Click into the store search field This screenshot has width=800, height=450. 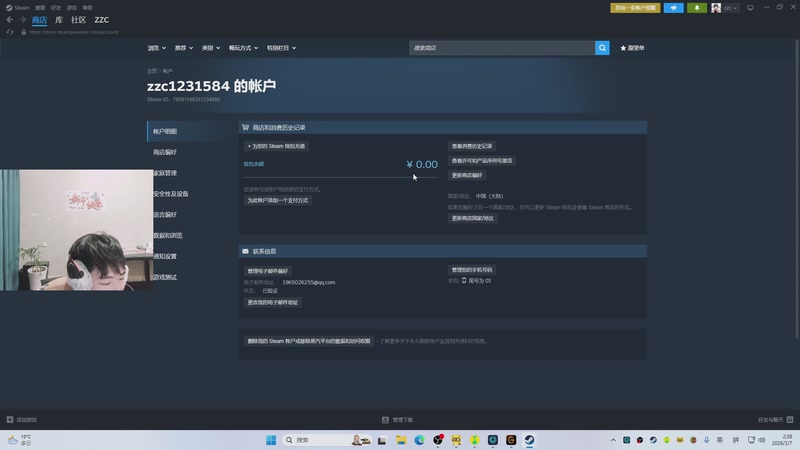tap(502, 48)
